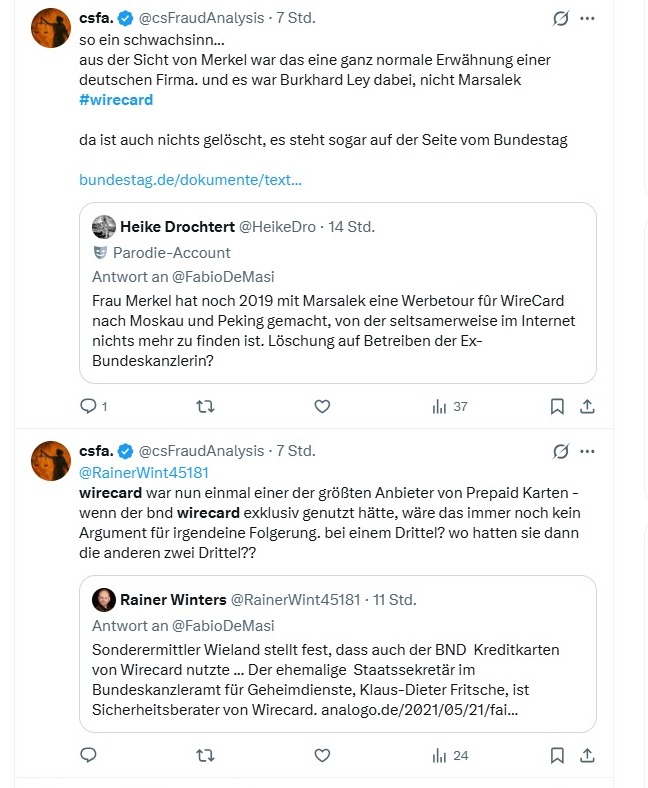View analytics showing 37 views
648x788 pixels.
449,406
